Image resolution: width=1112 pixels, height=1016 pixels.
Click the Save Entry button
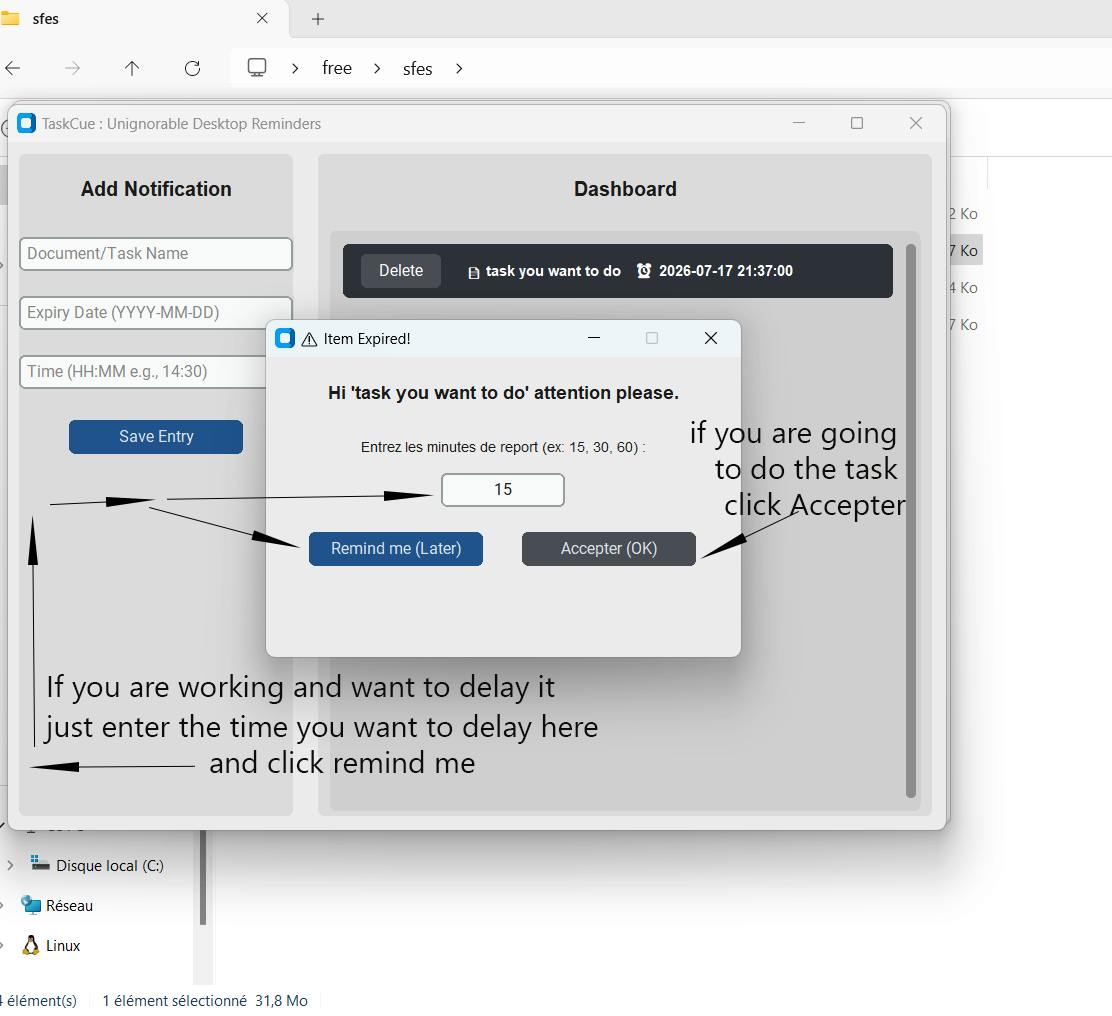coord(156,437)
